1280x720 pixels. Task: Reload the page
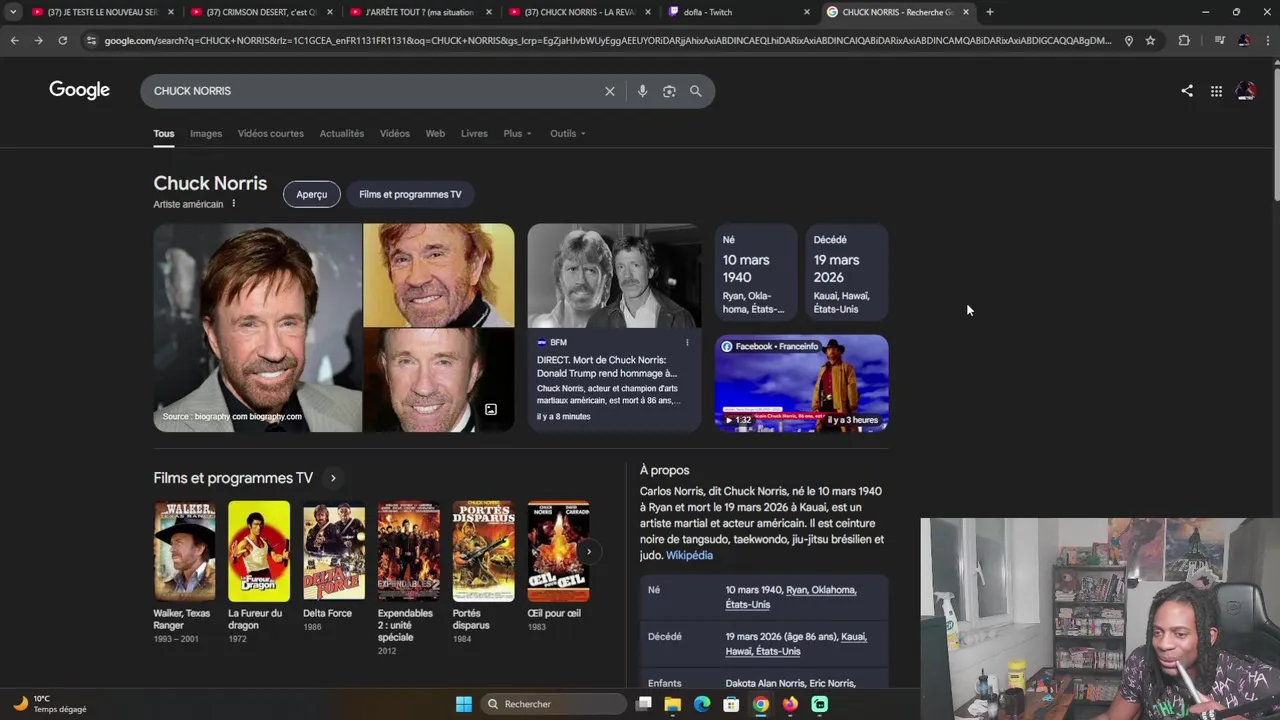tap(62, 40)
